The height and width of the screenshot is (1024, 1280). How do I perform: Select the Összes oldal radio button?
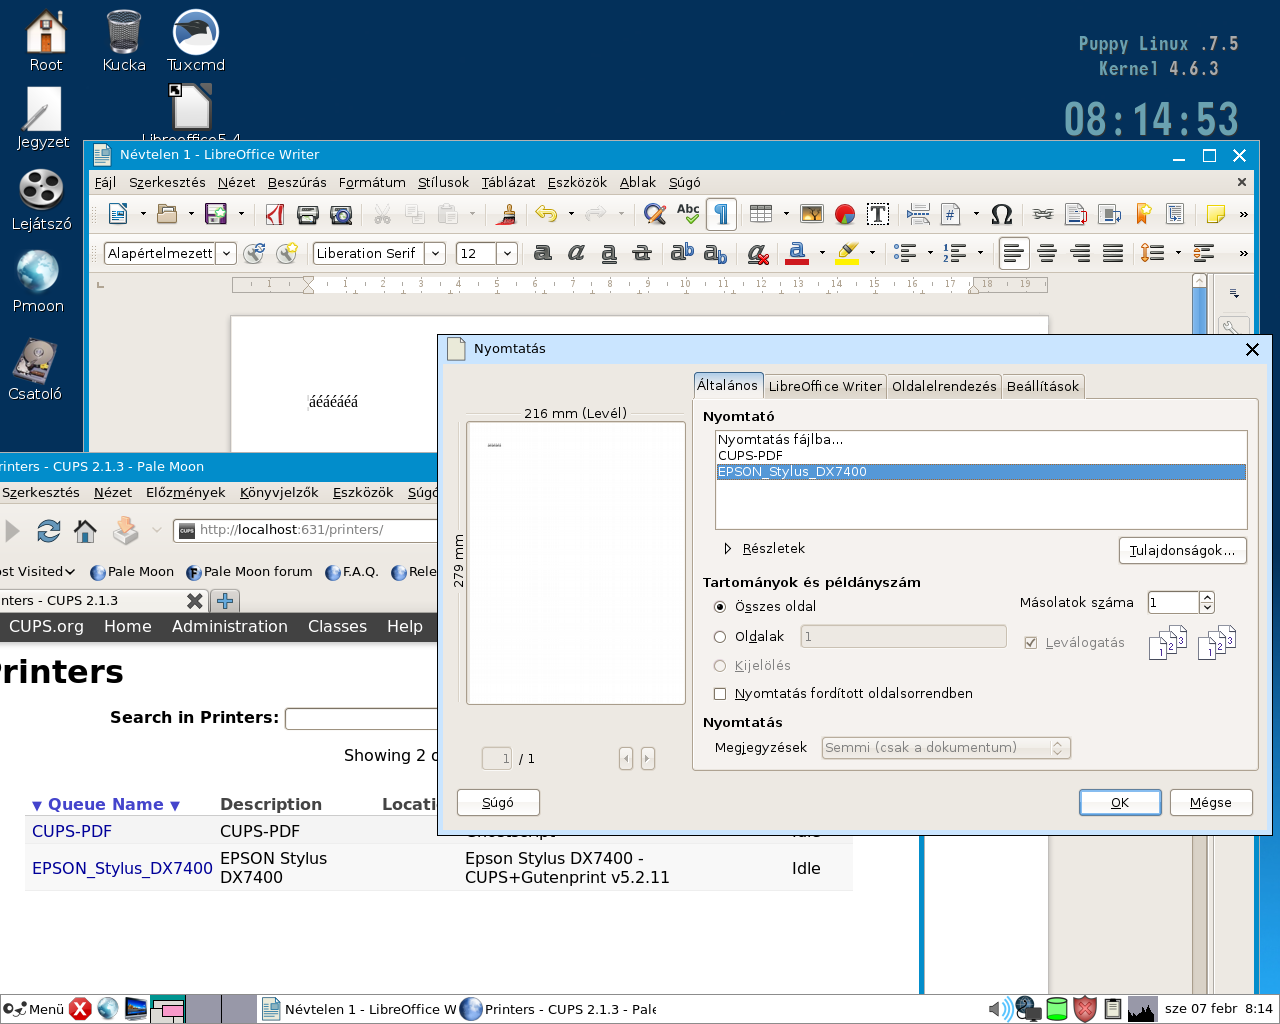click(720, 607)
